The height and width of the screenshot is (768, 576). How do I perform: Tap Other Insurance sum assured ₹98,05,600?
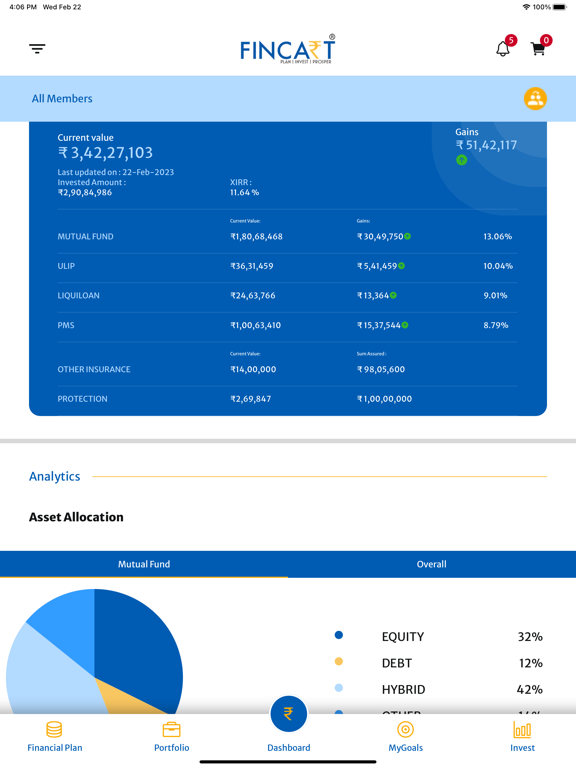point(381,369)
